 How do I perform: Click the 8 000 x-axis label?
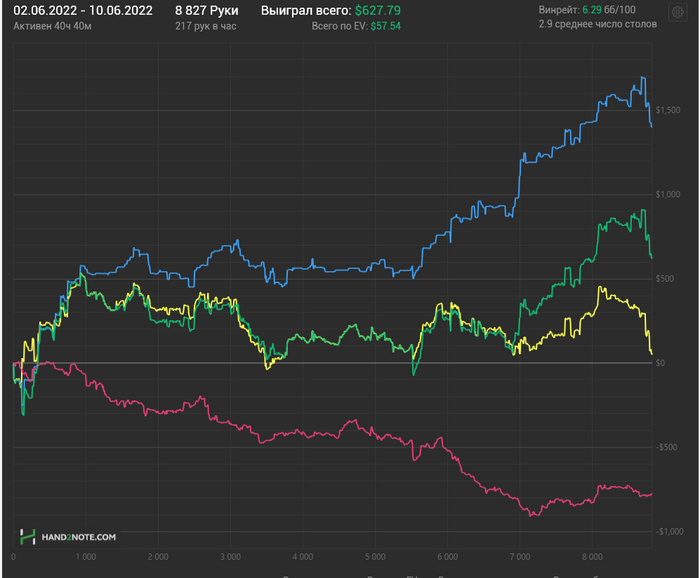click(x=592, y=557)
